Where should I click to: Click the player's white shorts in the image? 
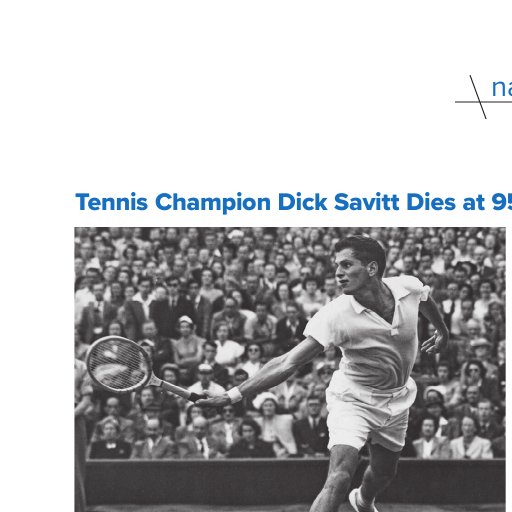(x=370, y=415)
